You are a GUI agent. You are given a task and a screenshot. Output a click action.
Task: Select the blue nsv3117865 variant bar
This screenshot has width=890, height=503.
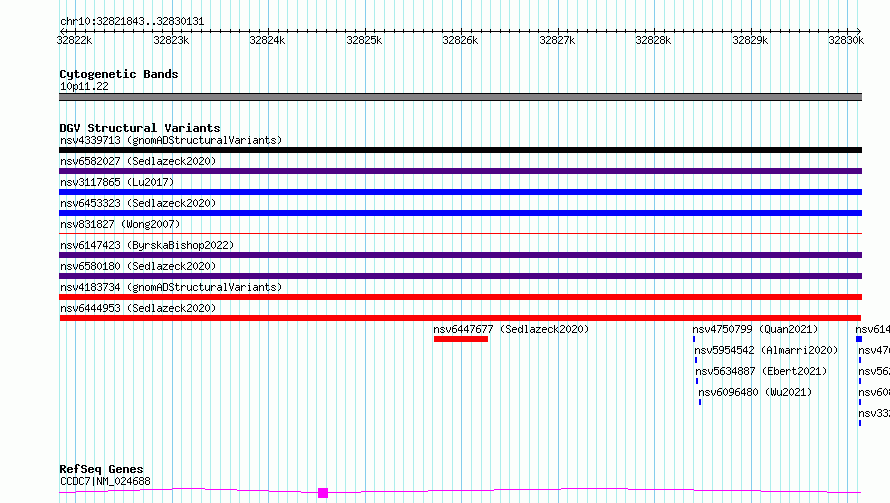click(460, 192)
